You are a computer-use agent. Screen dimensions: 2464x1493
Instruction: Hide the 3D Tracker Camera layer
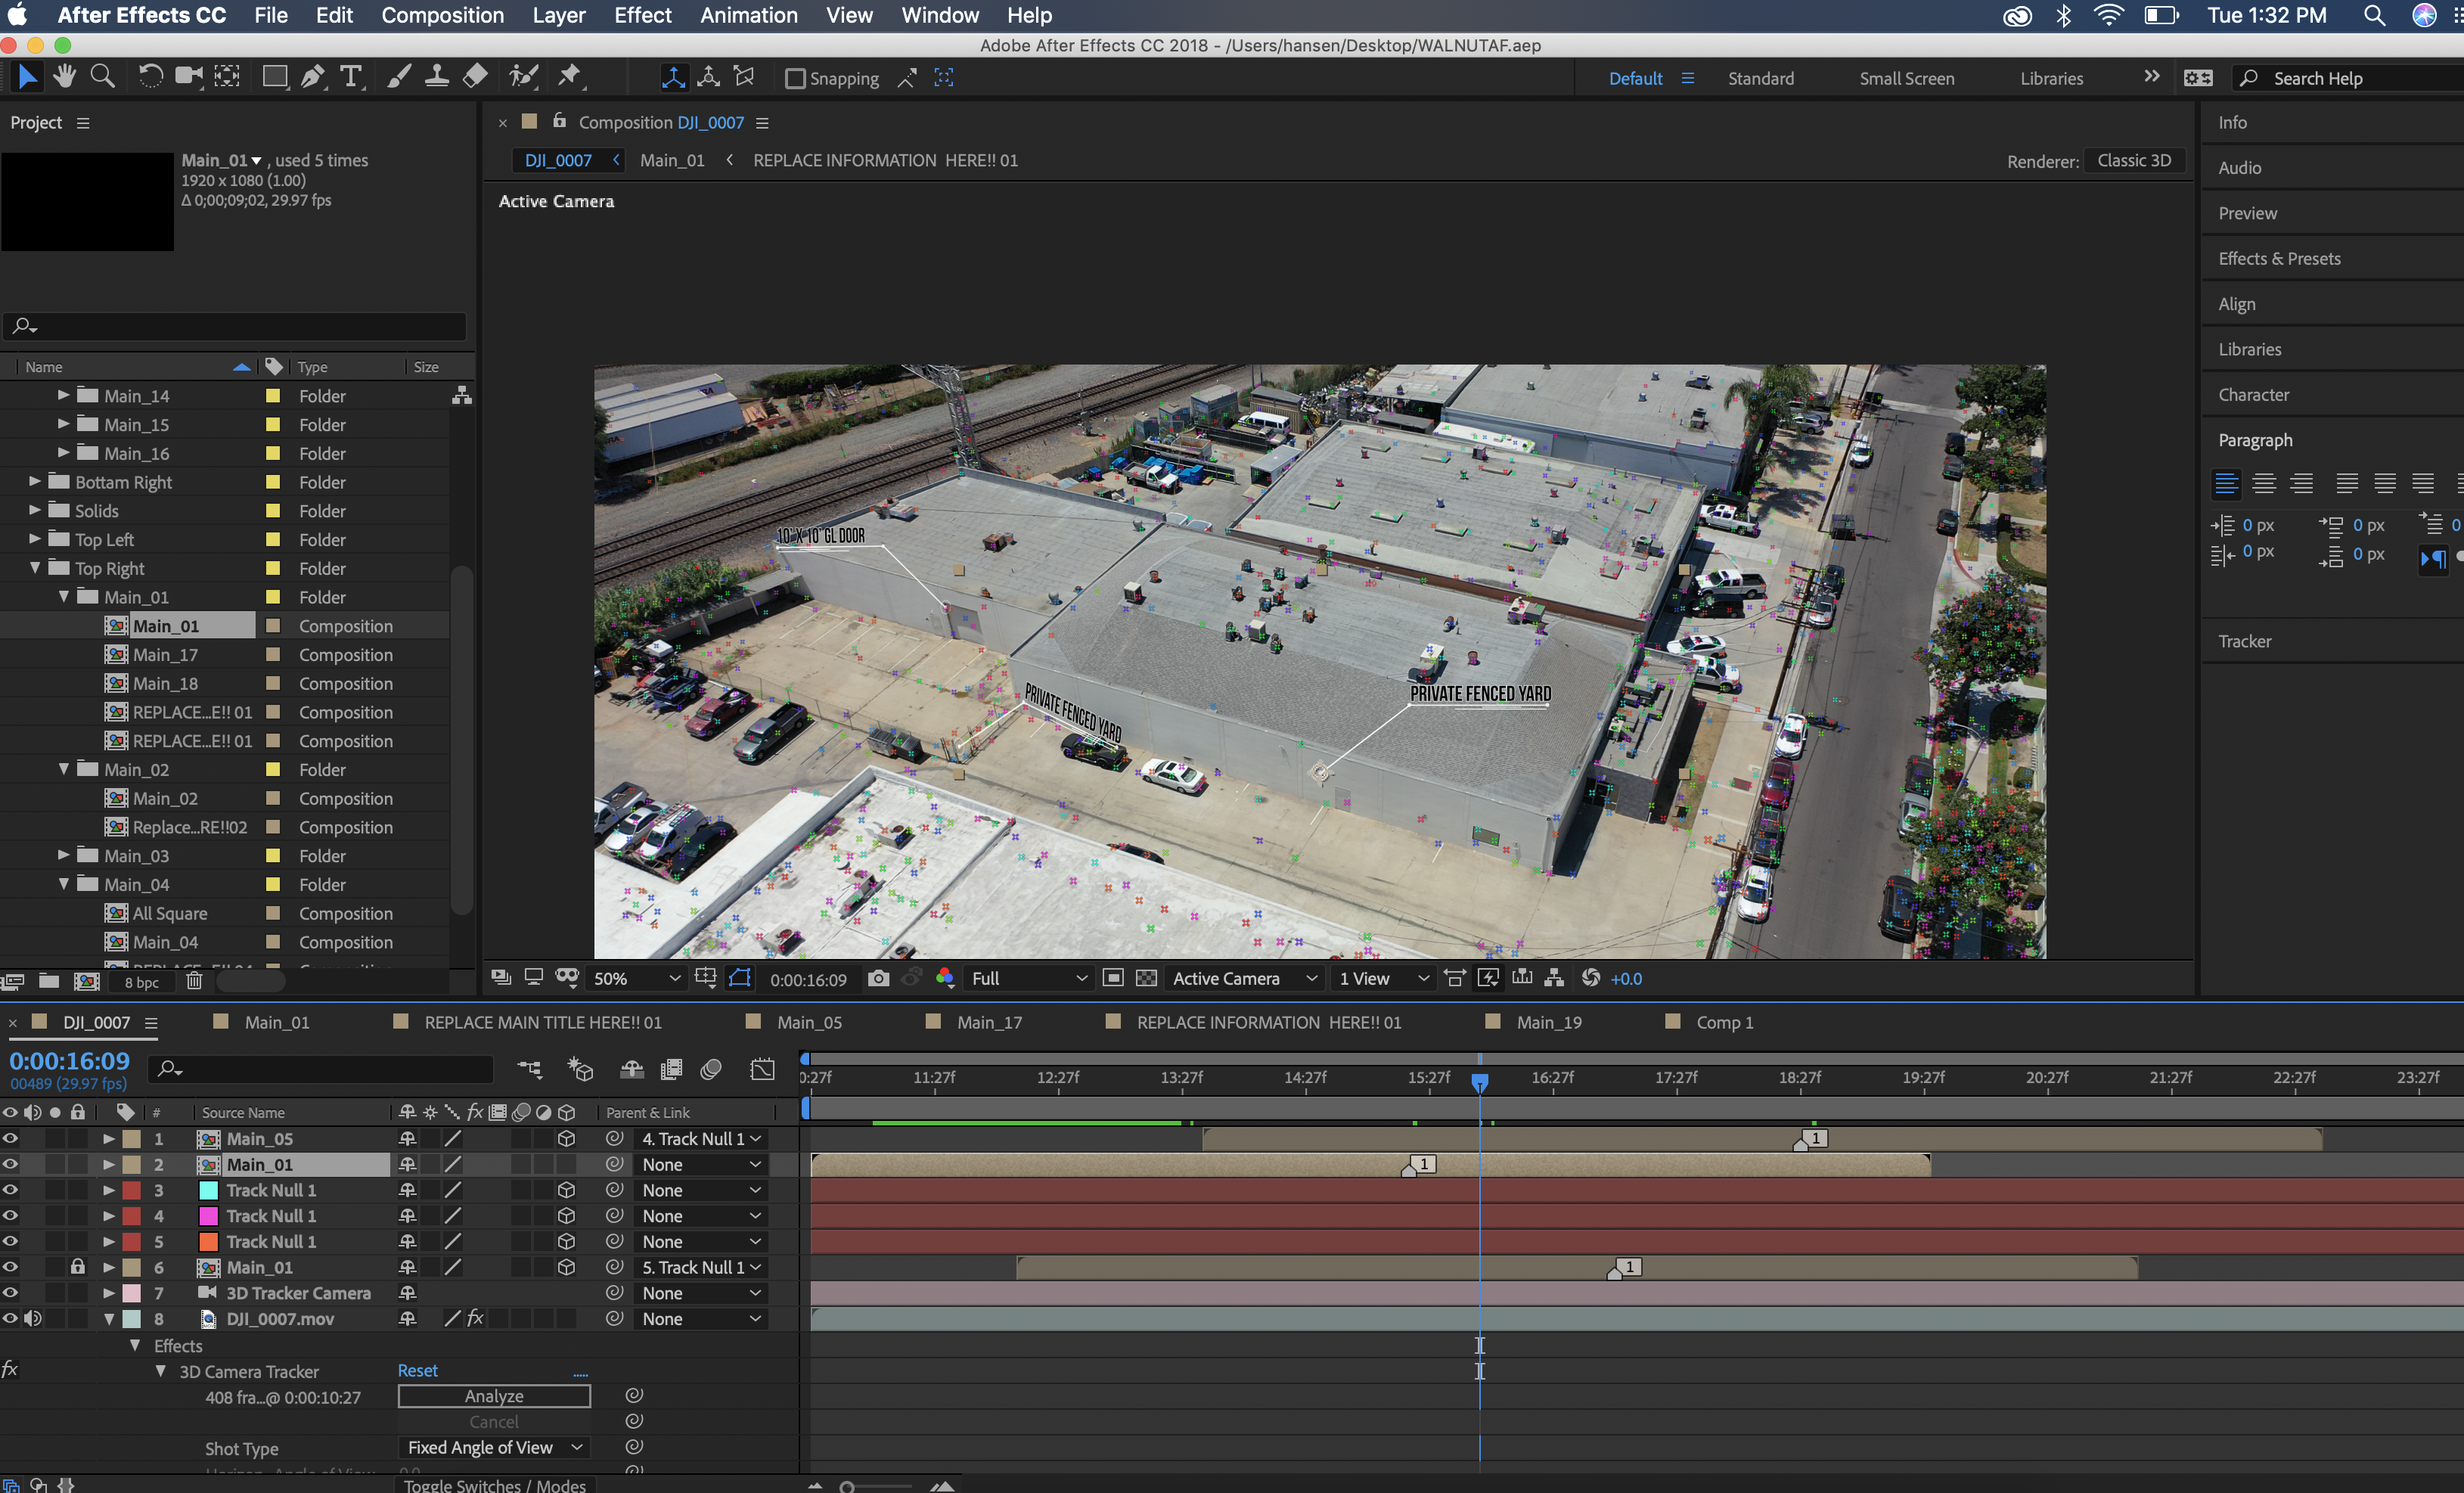click(10, 1292)
